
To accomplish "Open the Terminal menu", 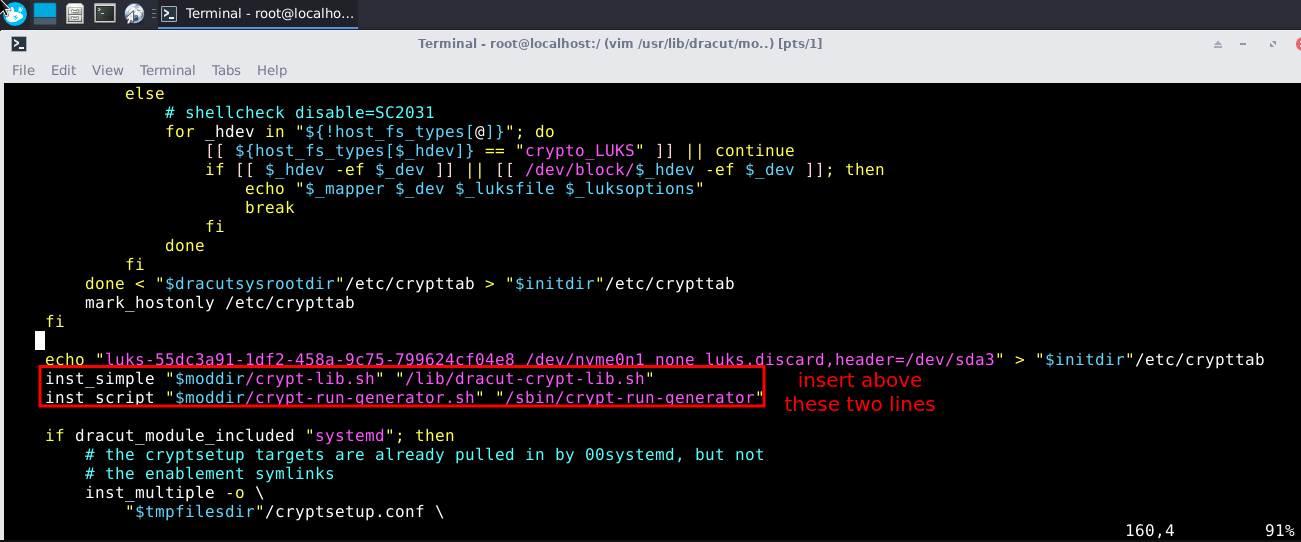I will [167, 70].
